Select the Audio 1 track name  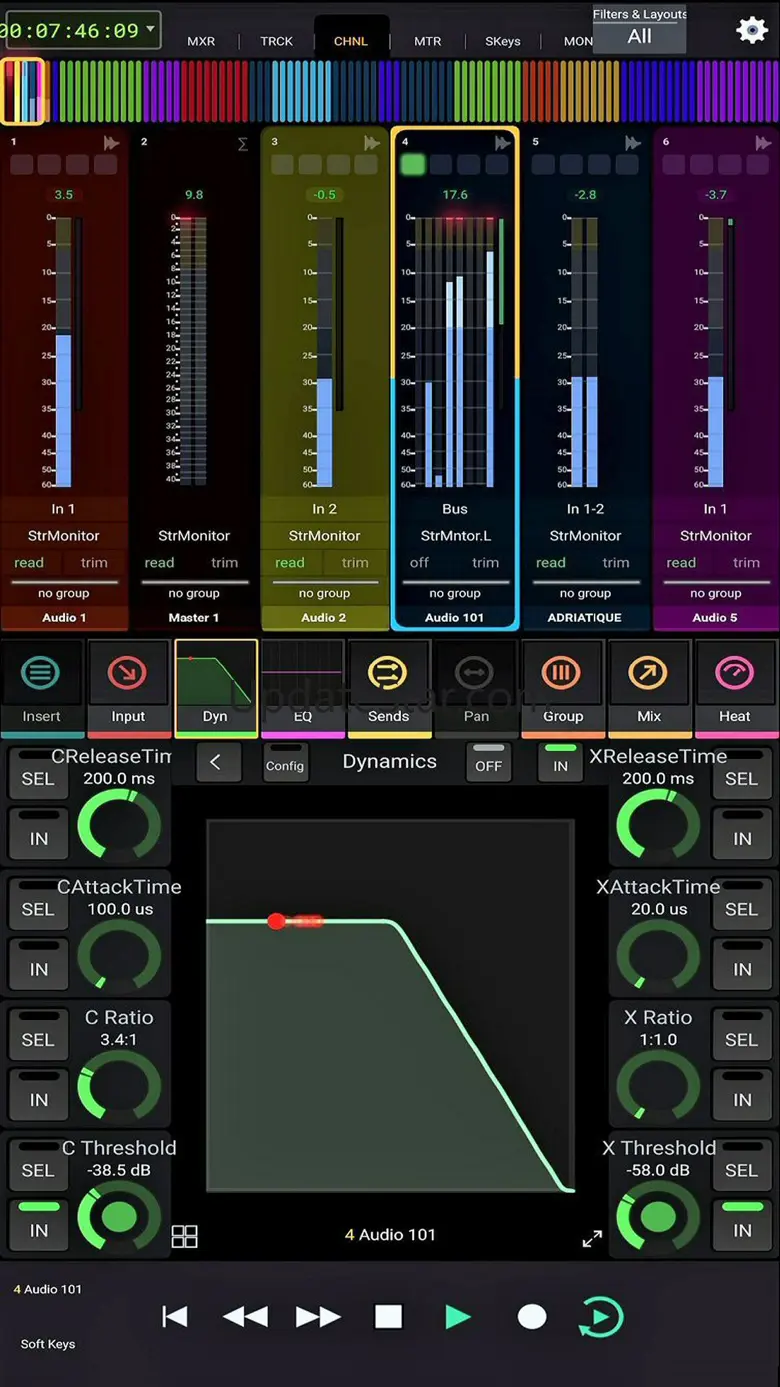64,618
